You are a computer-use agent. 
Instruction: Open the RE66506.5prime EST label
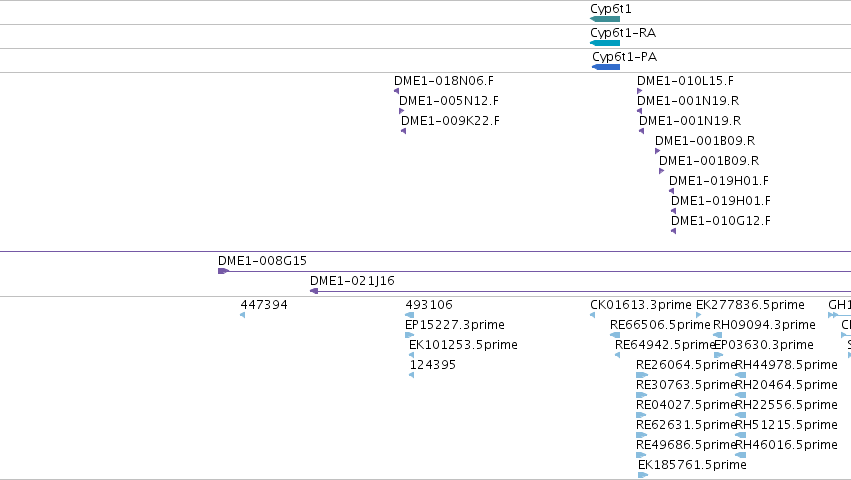tap(660, 325)
